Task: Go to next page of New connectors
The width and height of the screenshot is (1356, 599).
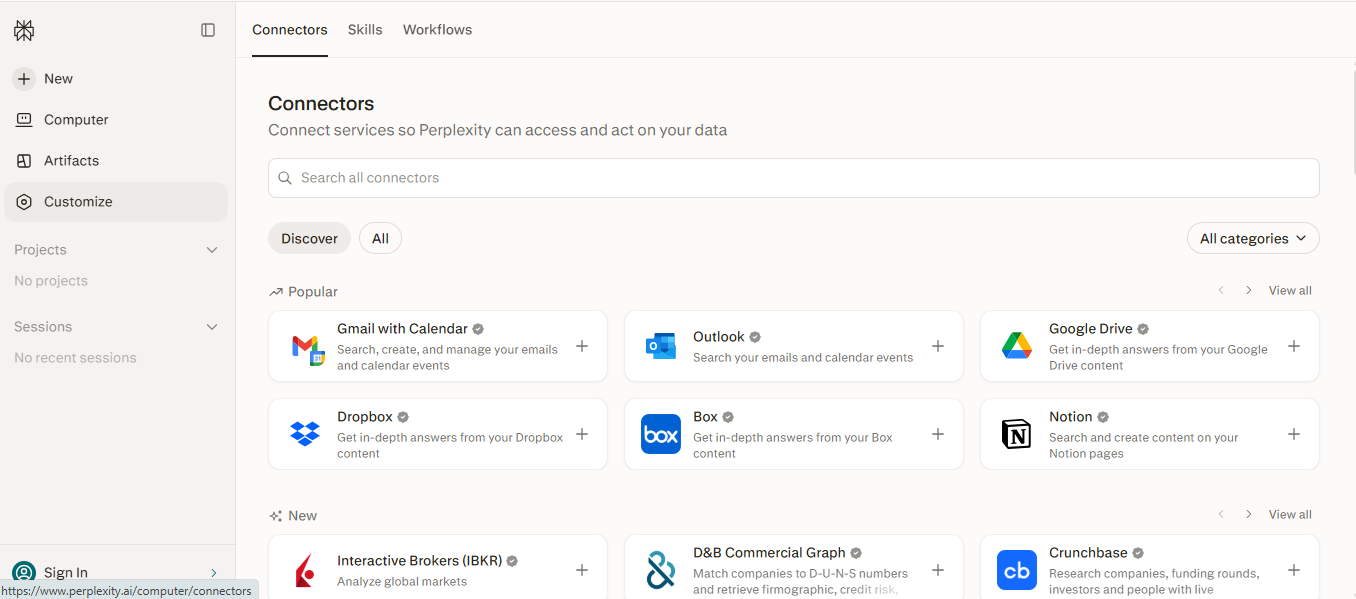Action: tap(1248, 514)
